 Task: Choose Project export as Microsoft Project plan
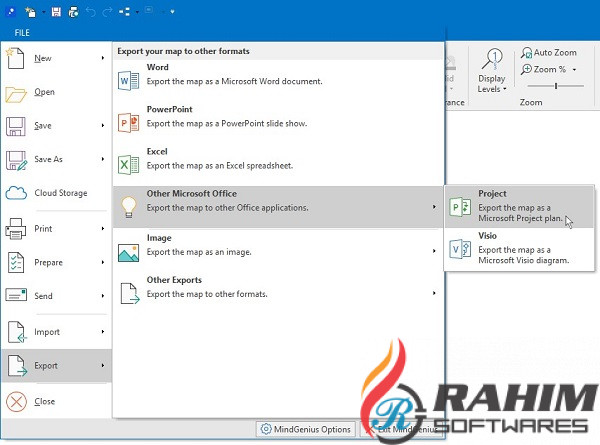(x=520, y=207)
